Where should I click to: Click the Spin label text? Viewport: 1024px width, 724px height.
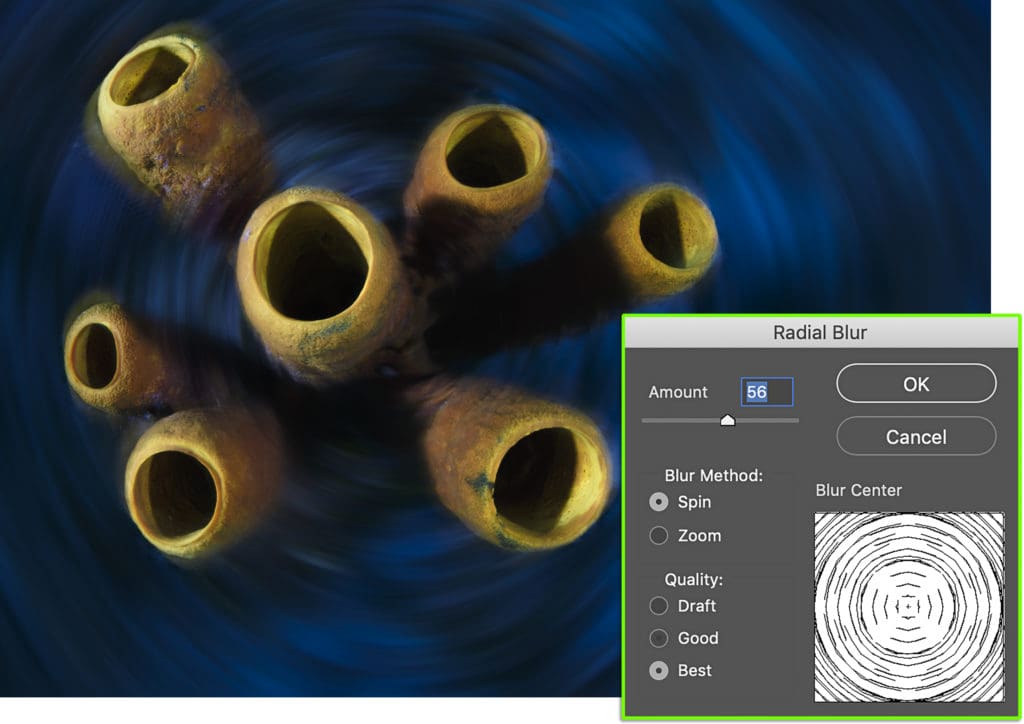pyautogui.click(x=694, y=502)
